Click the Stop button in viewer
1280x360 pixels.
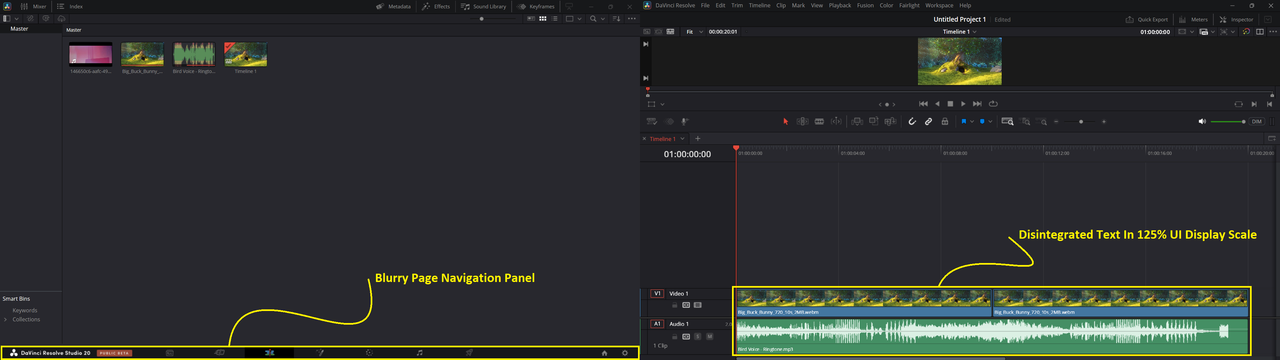click(950, 104)
